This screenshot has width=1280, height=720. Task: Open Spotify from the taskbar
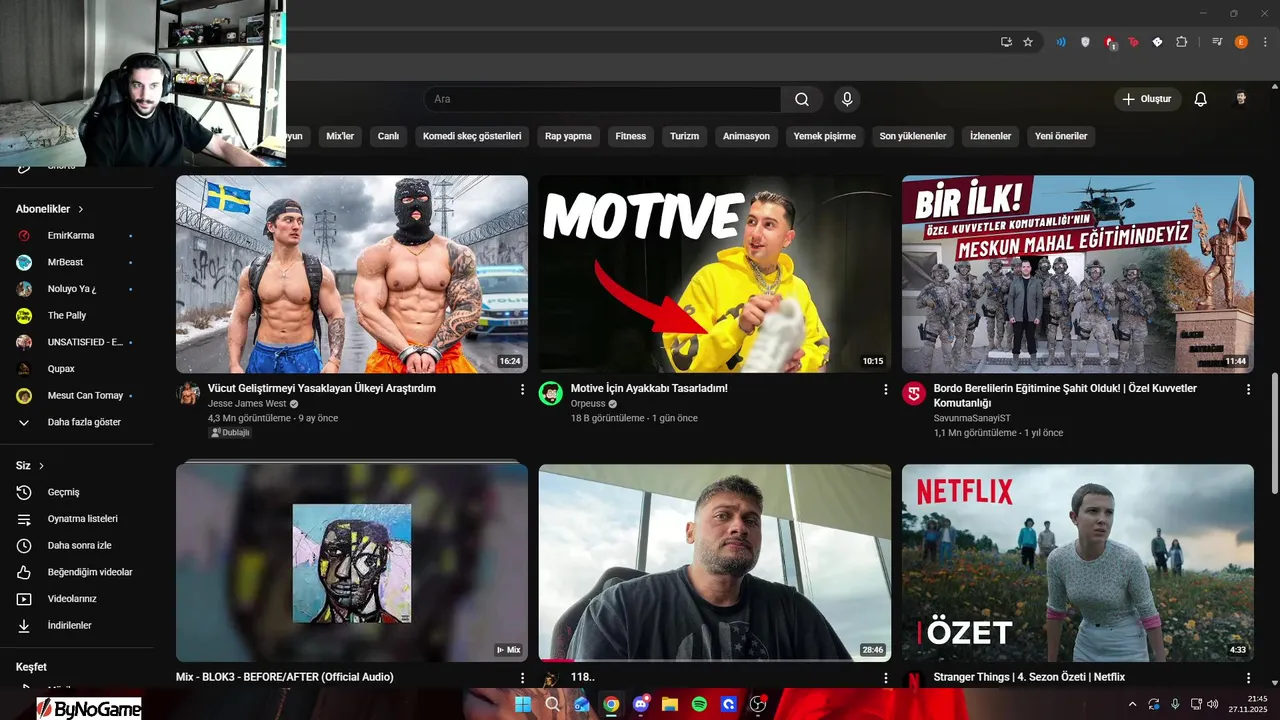coord(700,704)
